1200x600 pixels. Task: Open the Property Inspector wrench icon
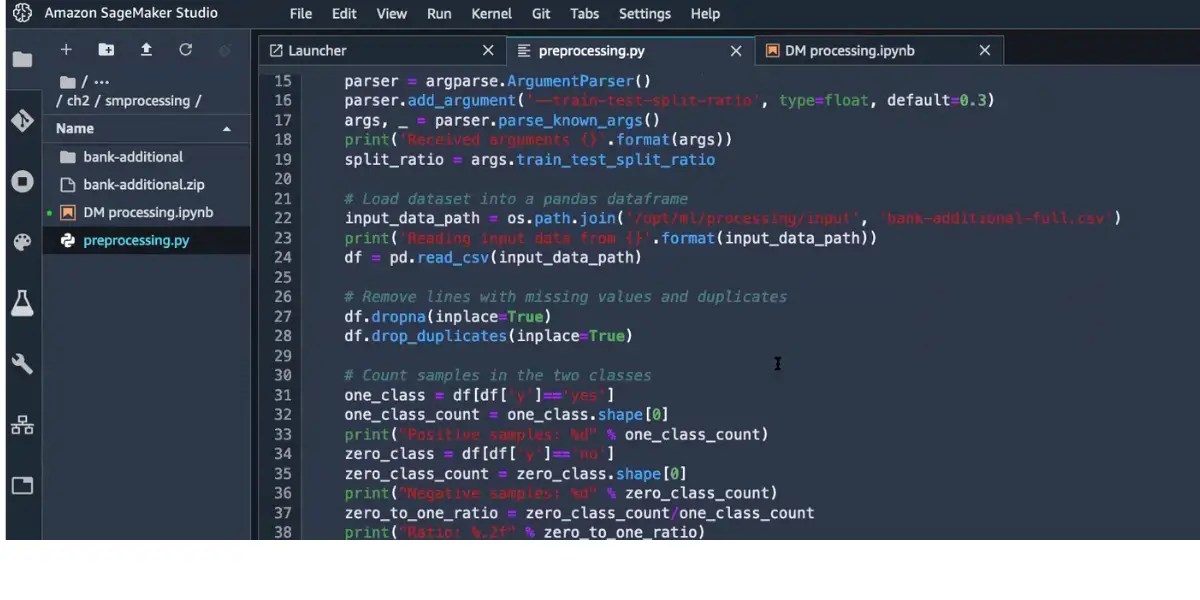[22, 364]
